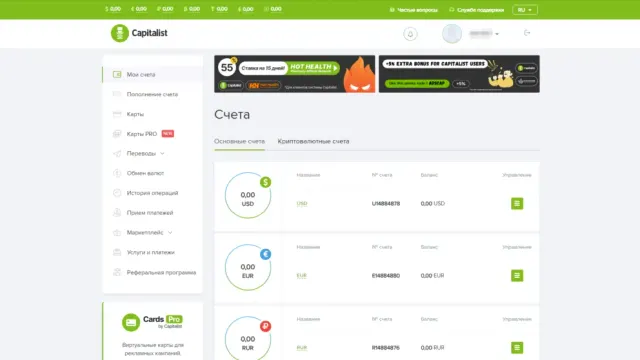
Task: Click the logout icon in header
Action: pyautogui.click(x=527, y=33)
